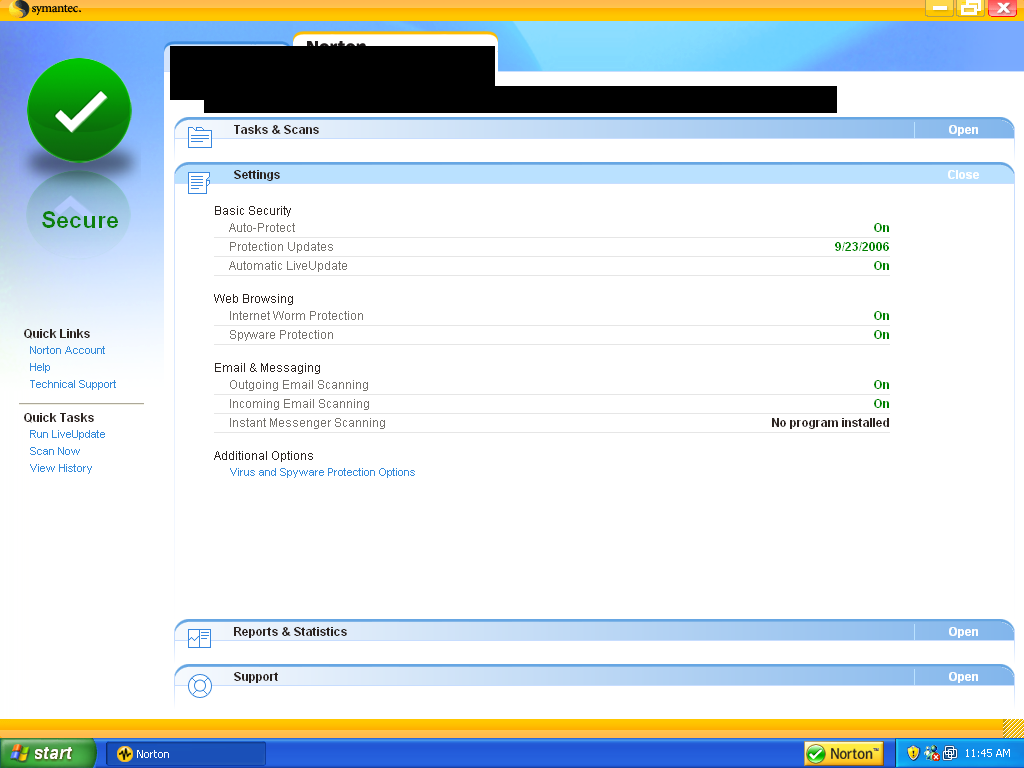Click the security shield tray icon

(x=913, y=753)
